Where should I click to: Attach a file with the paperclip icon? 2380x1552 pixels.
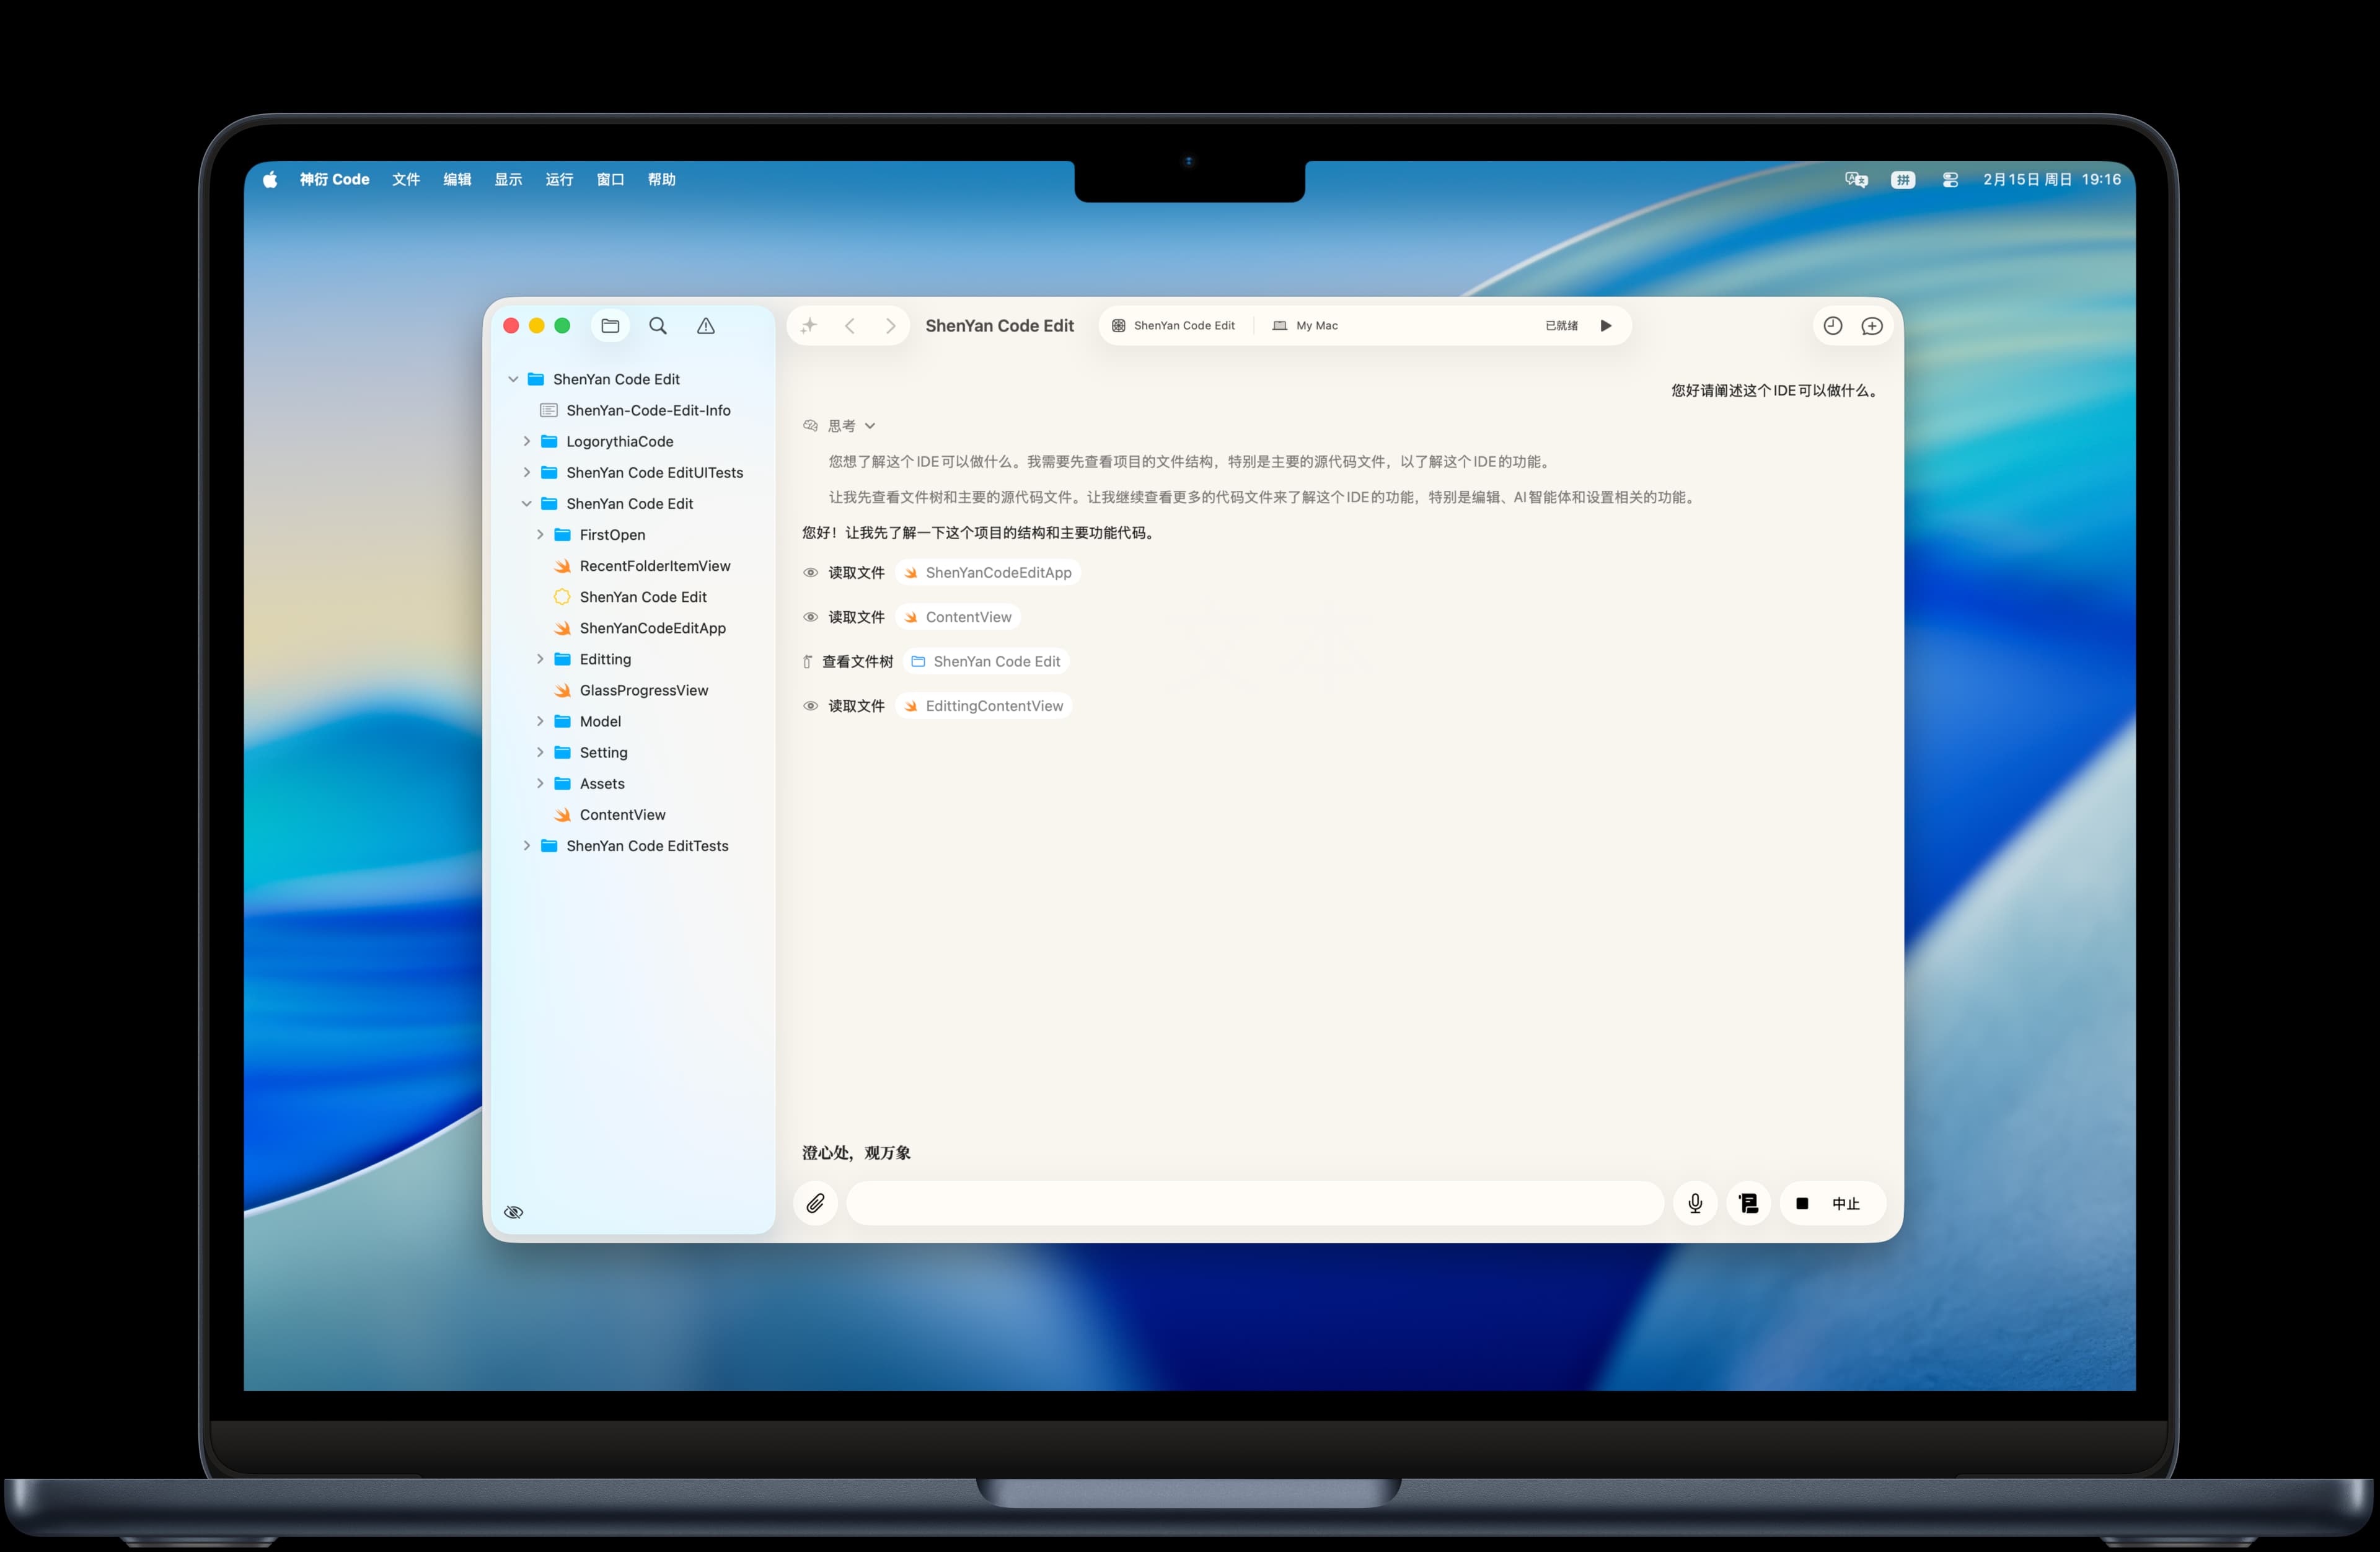[x=815, y=1203]
